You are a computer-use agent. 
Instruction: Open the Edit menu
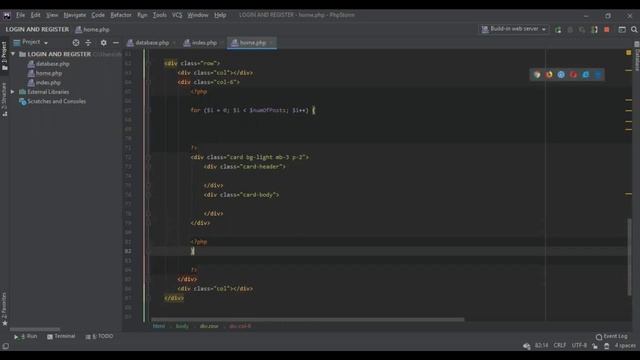tap(36, 15)
